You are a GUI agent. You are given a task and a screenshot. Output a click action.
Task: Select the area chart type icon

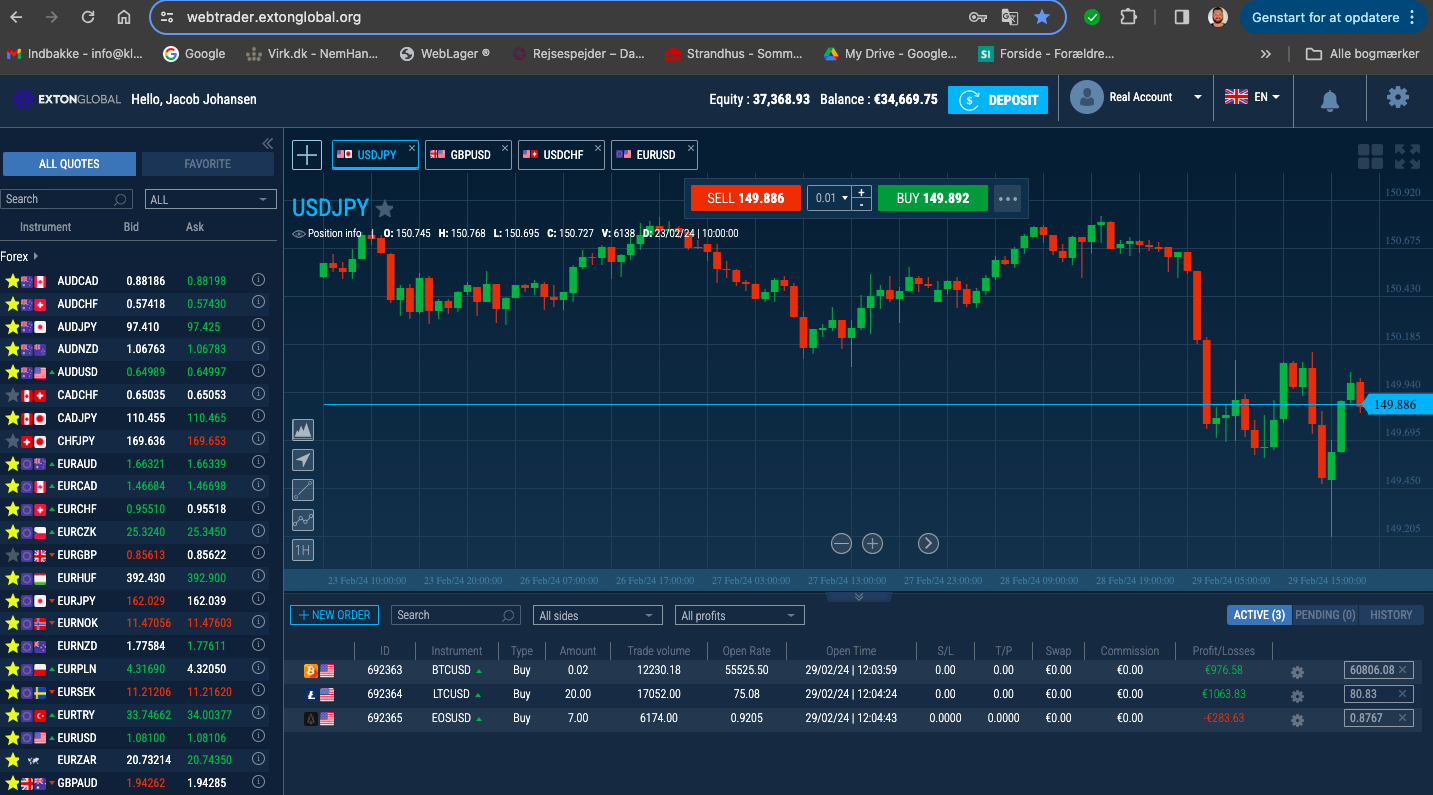303,430
